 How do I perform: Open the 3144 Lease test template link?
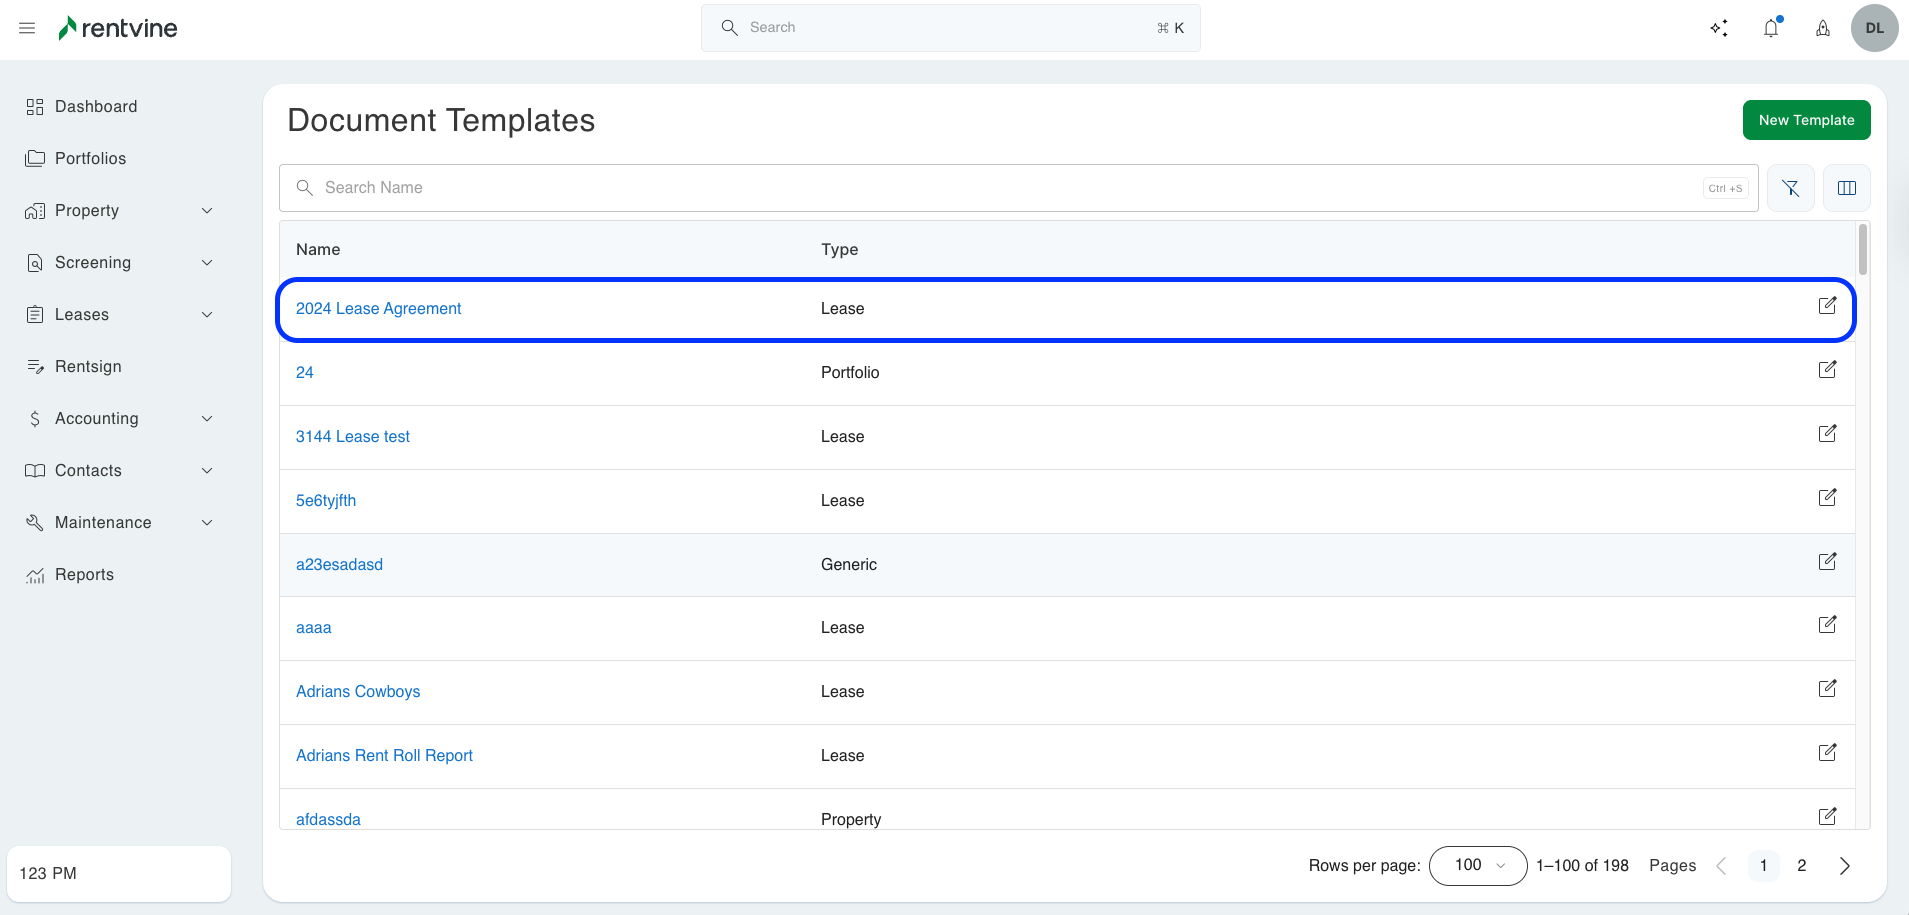pyautogui.click(x=353, y=437)
